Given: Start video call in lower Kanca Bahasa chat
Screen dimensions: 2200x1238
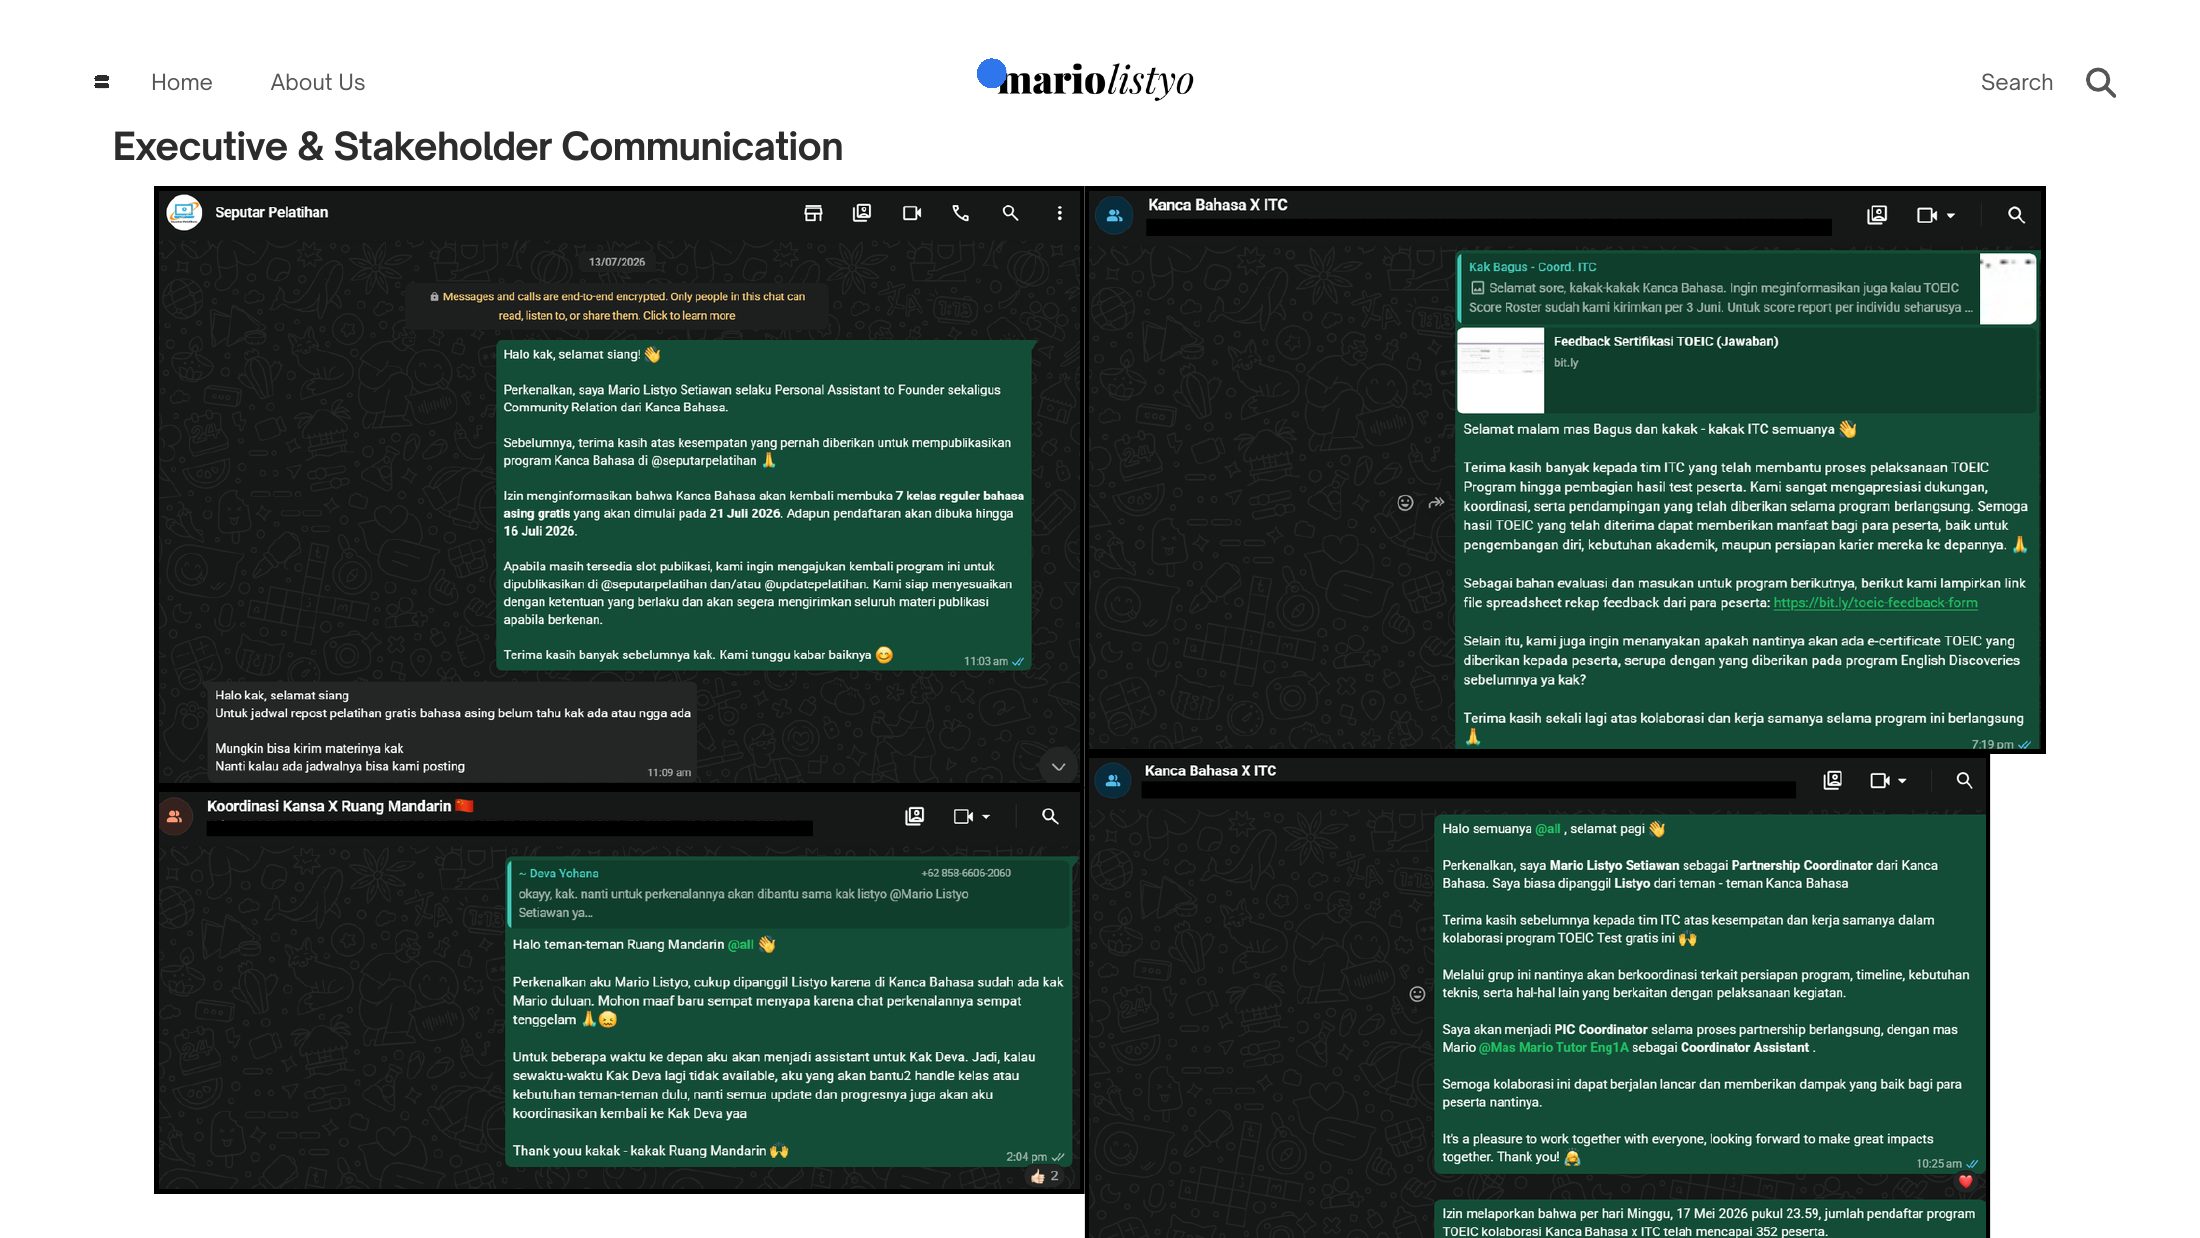Looking at the screenshot, I should pos(1880,780).
